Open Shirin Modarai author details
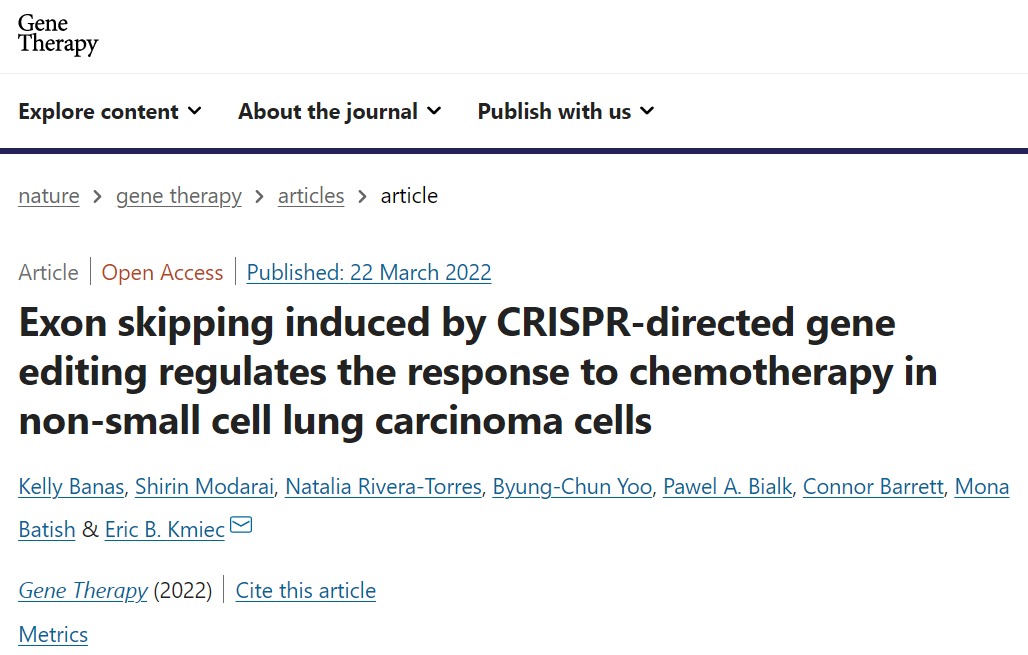The width and height of the screenshot is (1028, 655). pyautogui.click(x=205, y=487)
